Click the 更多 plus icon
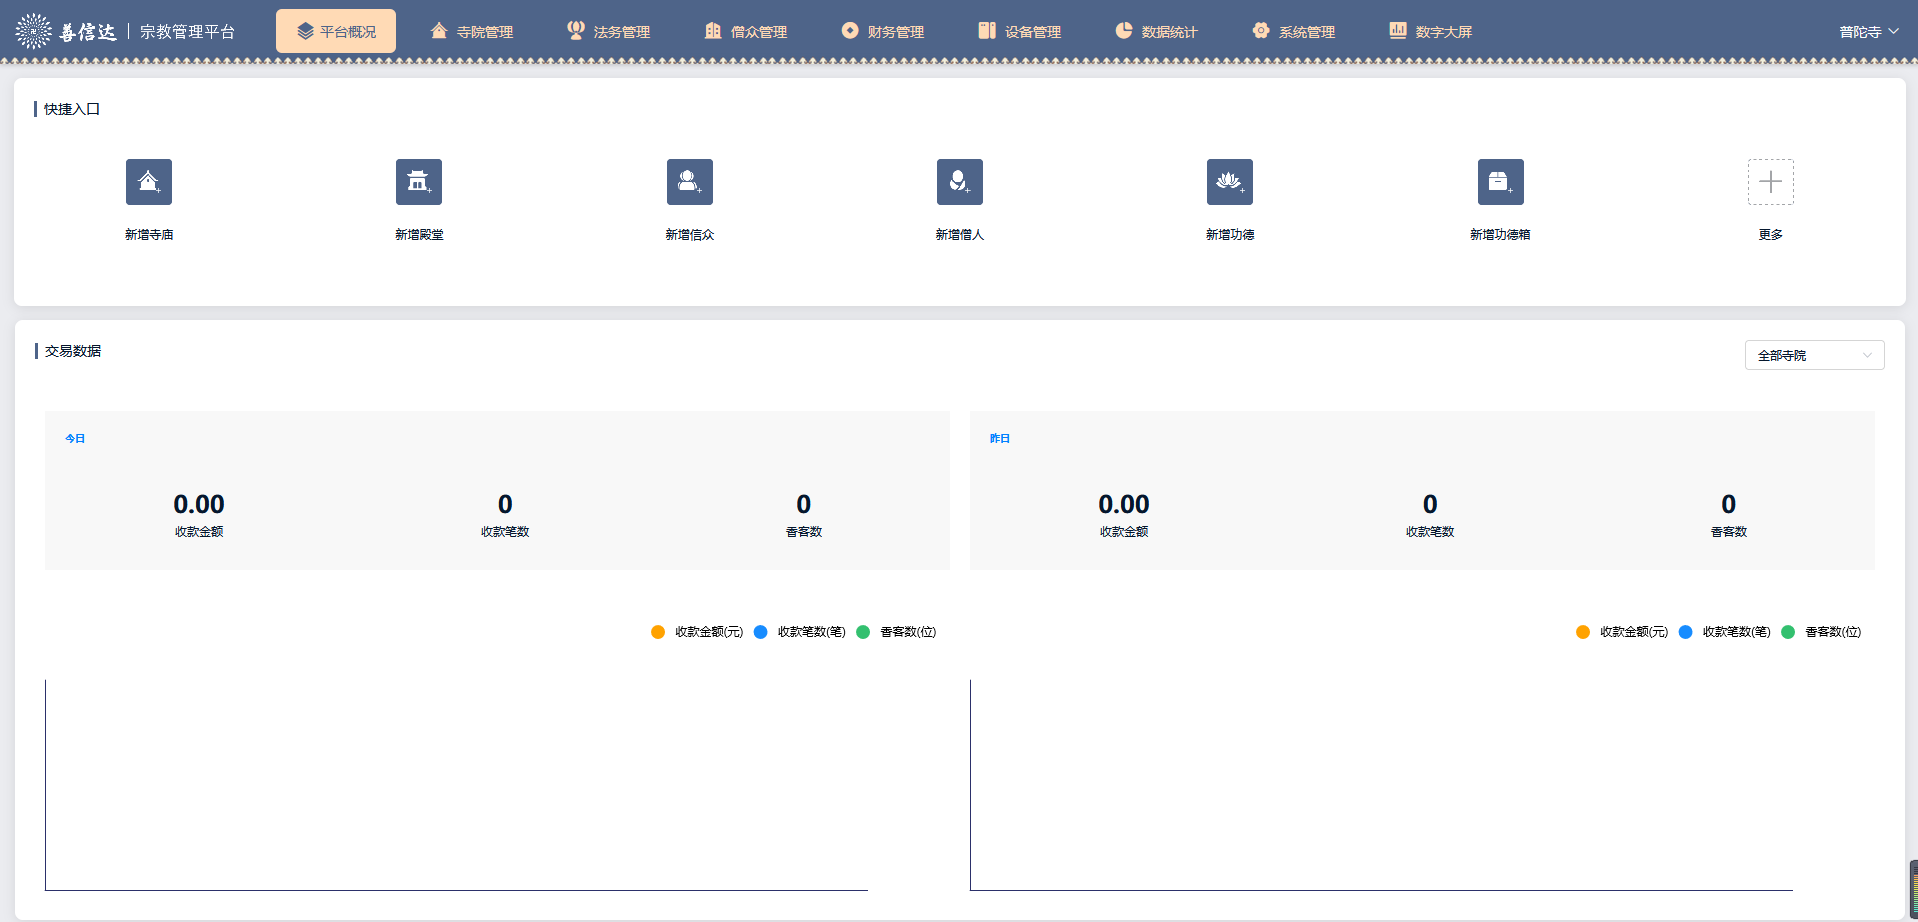 click(1770, 182)
